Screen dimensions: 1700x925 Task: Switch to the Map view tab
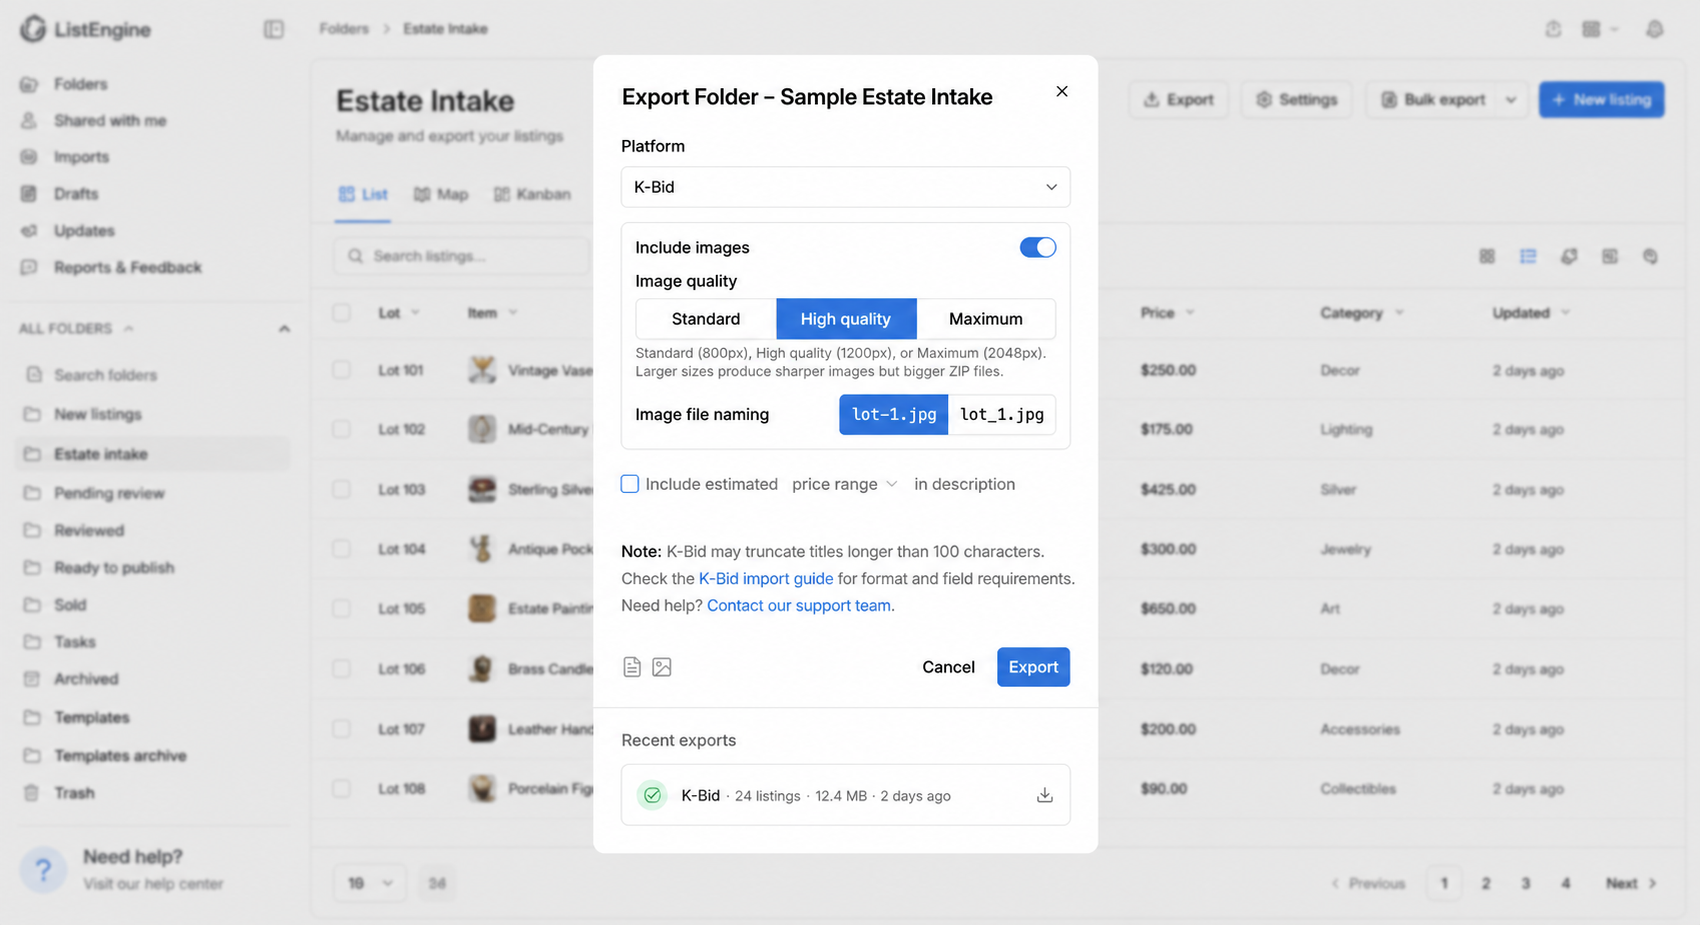[441, 194]
